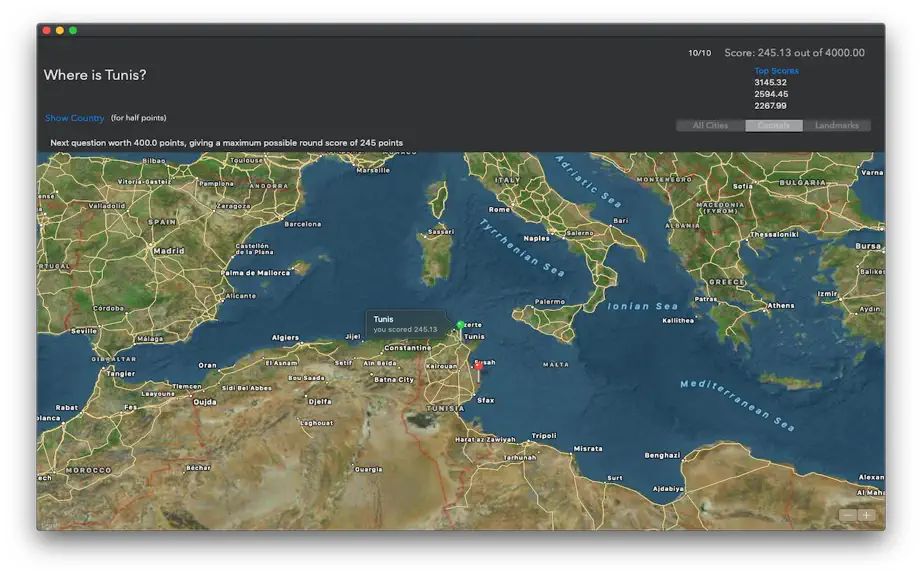The width and height of the screenshot is (922, 576).
Task: Click the Bari label on the map
Action: 620,220
